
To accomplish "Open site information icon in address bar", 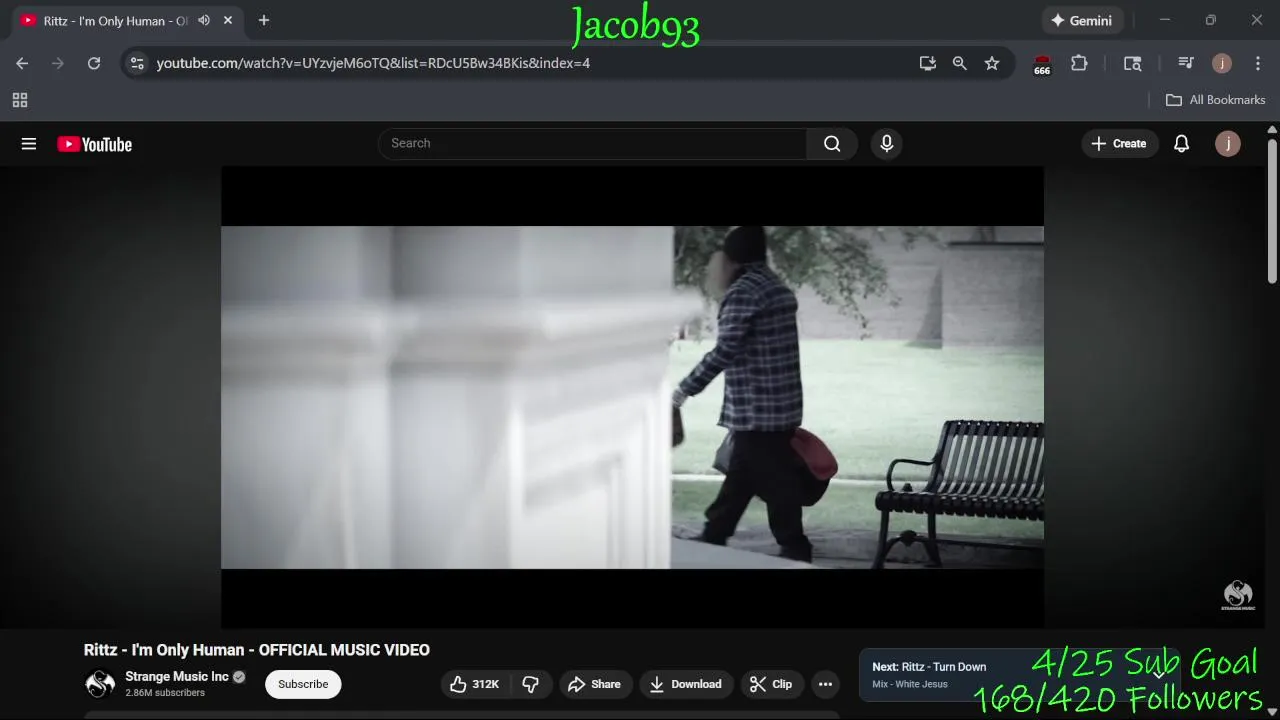I will (137, 63).
